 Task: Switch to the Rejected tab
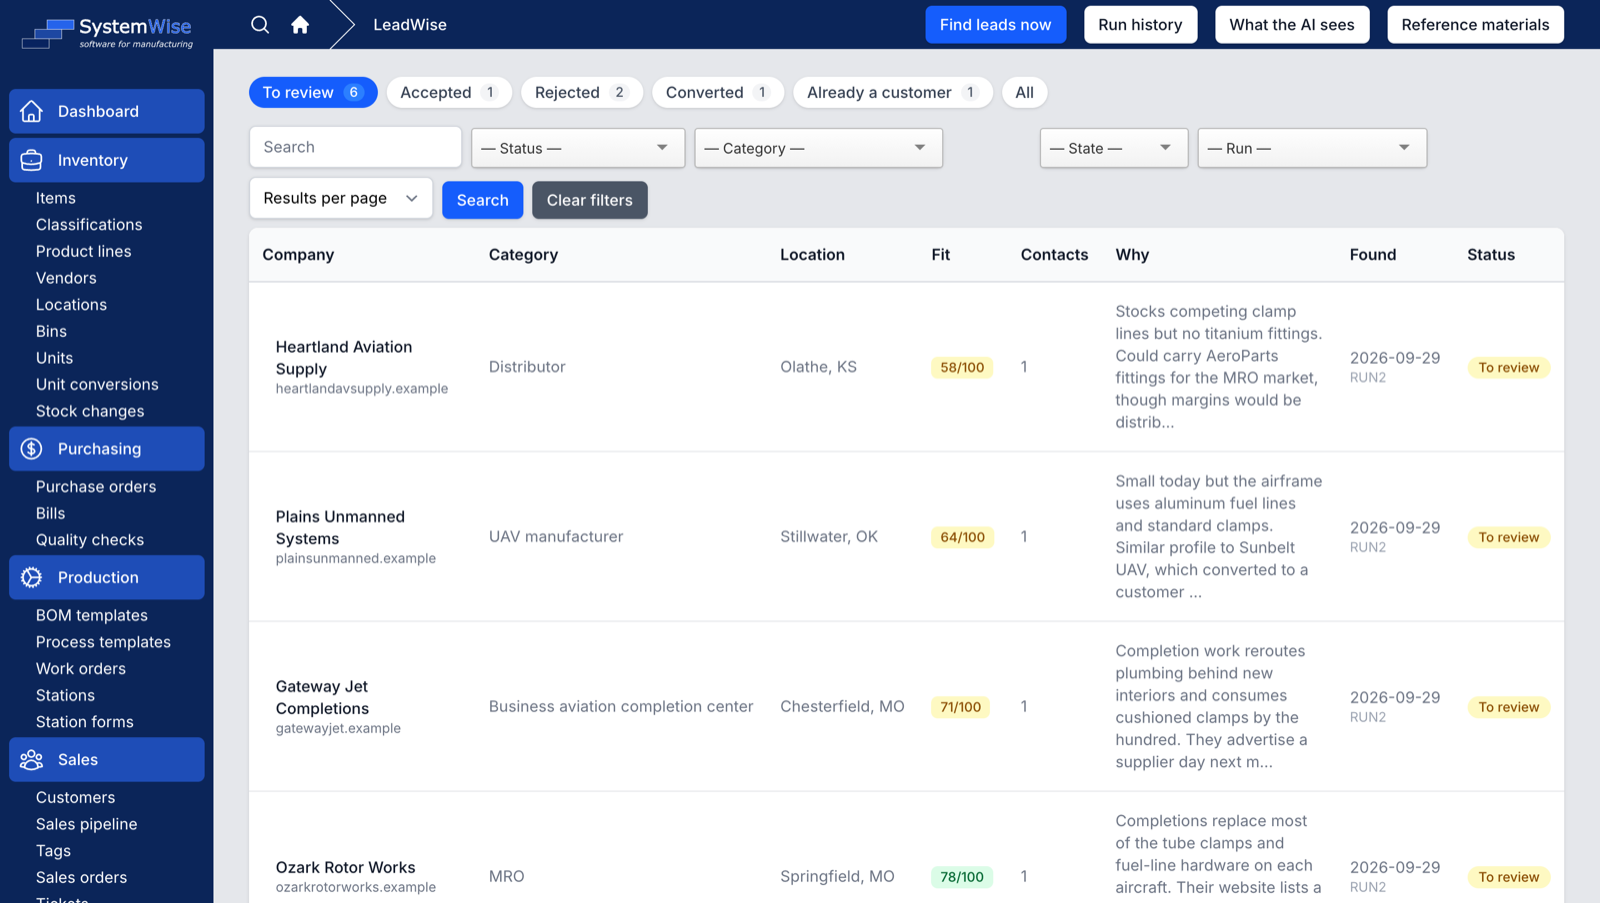point(582,92)
